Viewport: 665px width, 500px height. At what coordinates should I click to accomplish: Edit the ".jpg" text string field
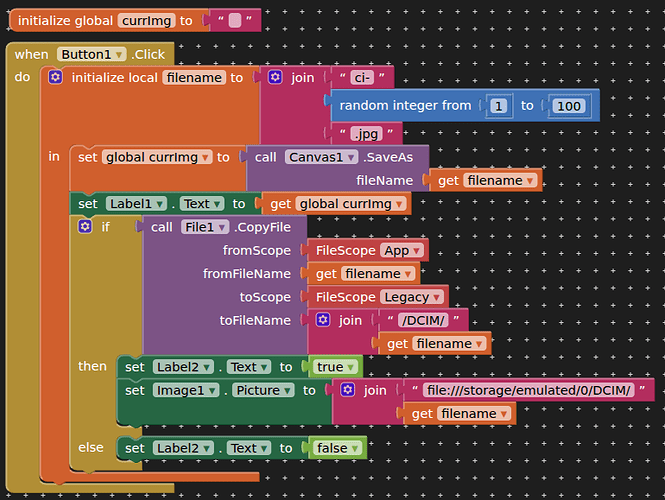[364, 133]
